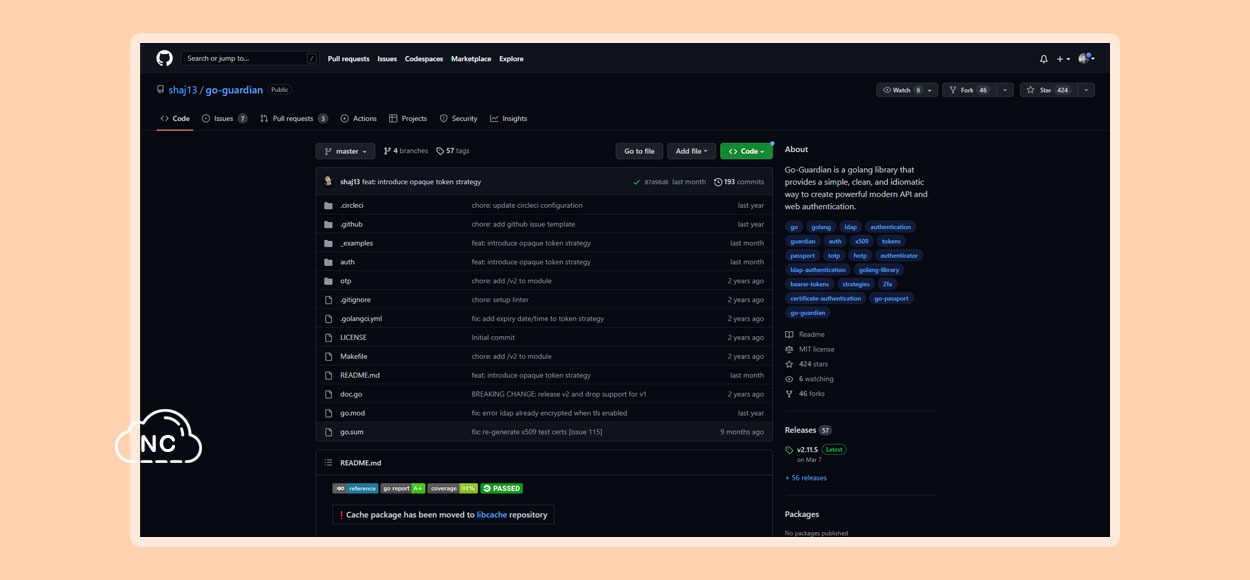Switch to the Projects tab

click(x=408, y=118)
